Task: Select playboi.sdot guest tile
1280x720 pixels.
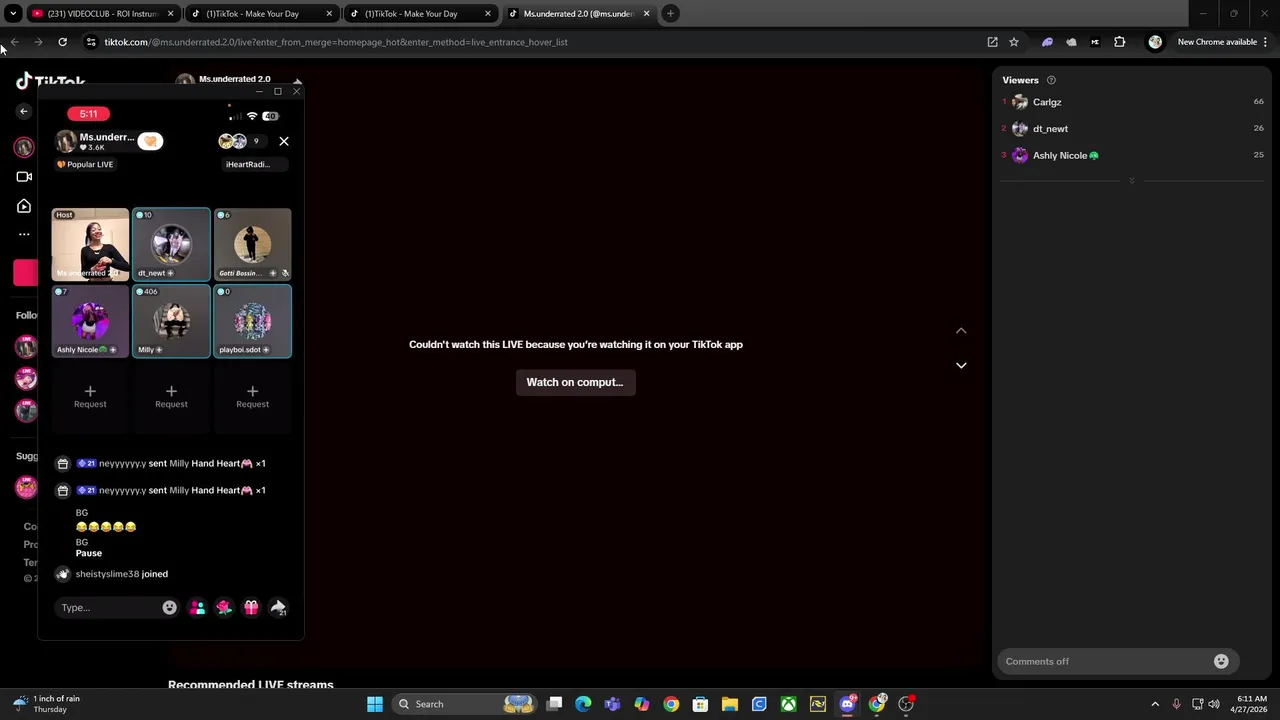Action: 252,321
